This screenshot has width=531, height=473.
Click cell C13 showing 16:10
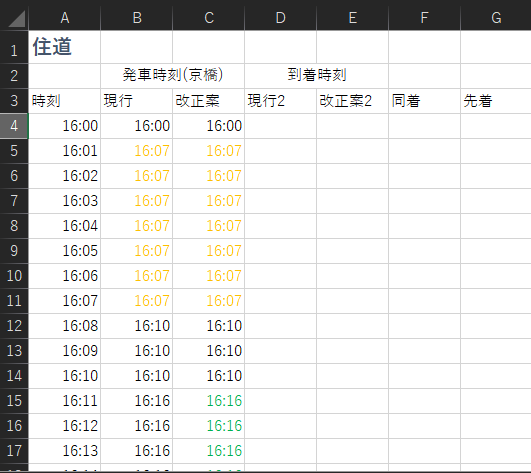(x=209, y=351)
